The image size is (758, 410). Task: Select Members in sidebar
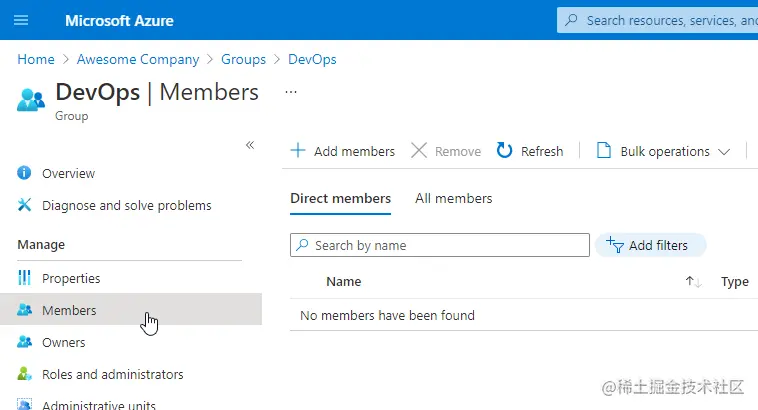pos(131,309)
